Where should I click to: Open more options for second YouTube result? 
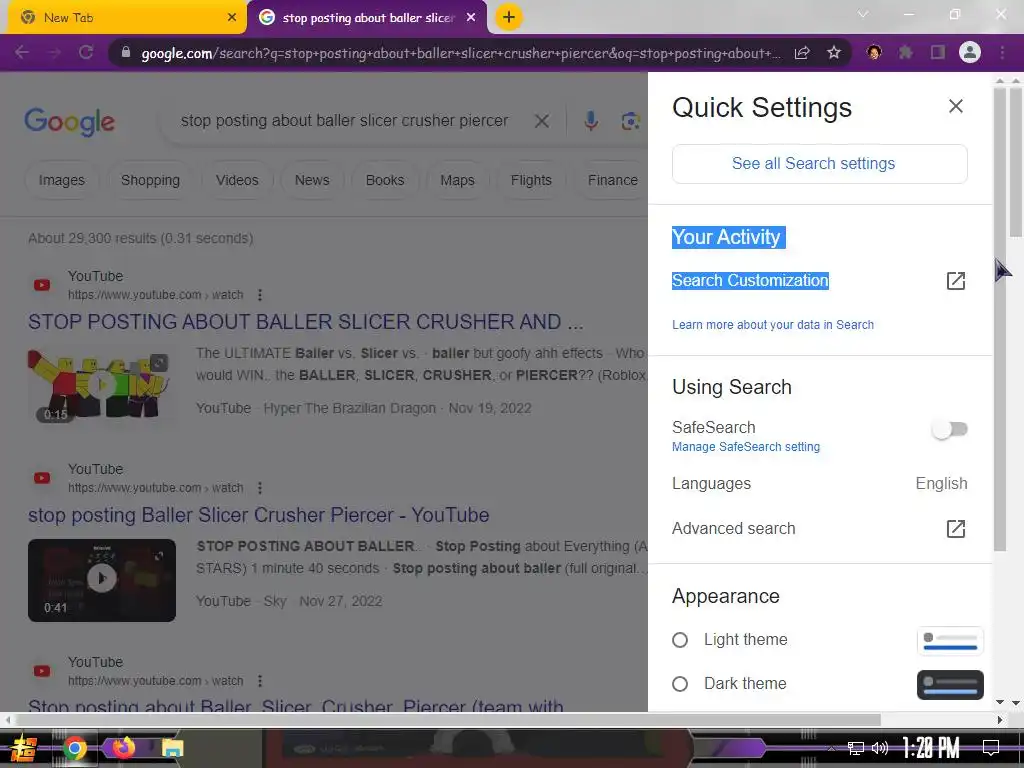point(260,488)
